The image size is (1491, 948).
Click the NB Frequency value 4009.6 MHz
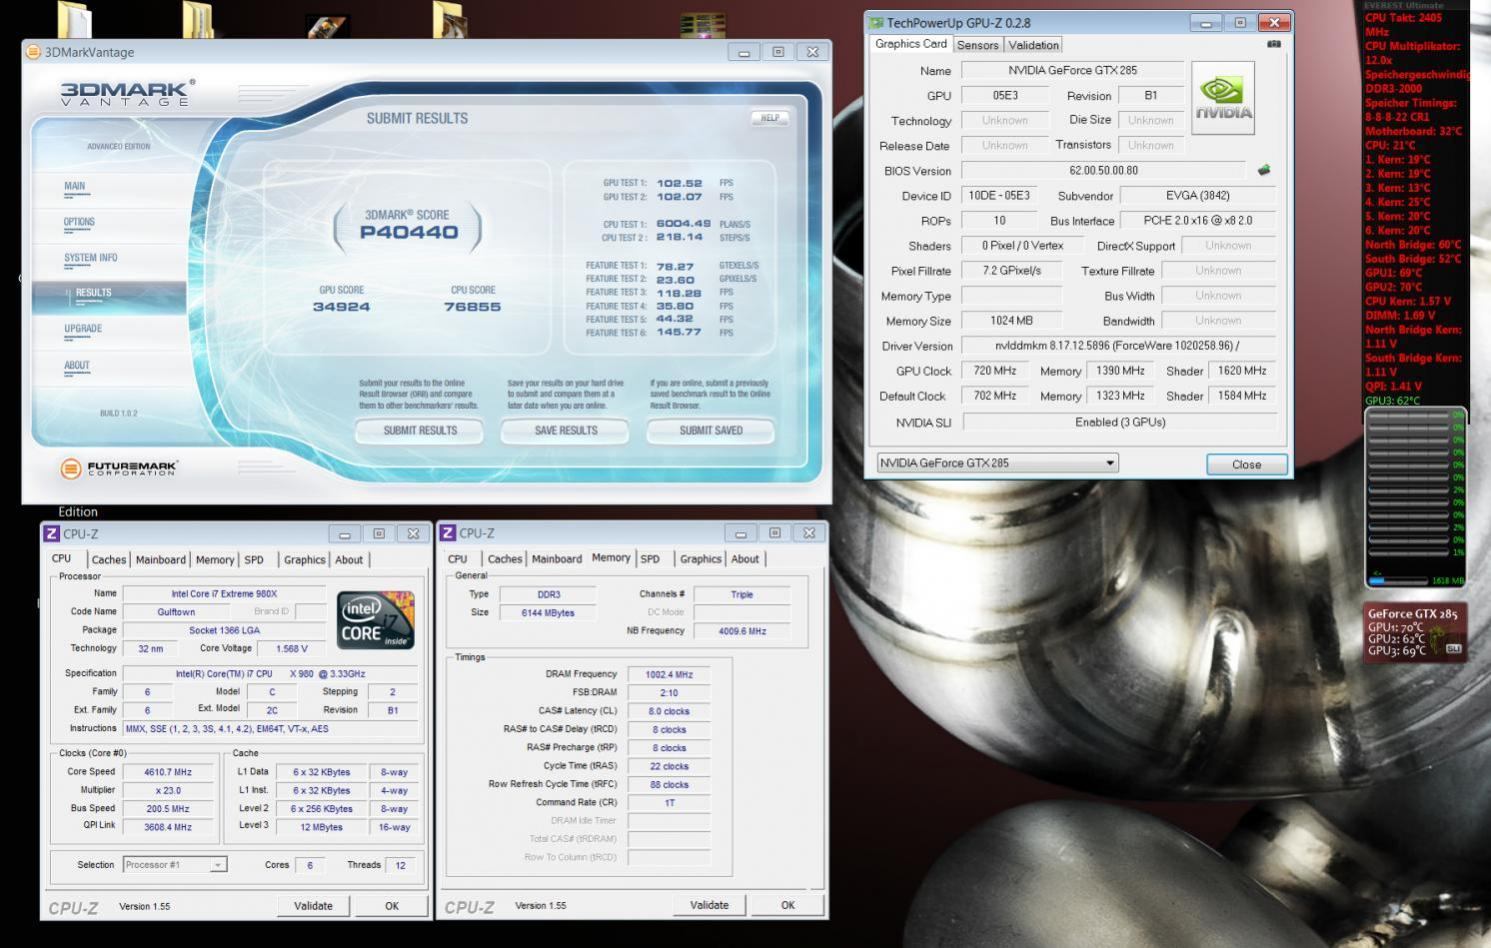point(742,631)
